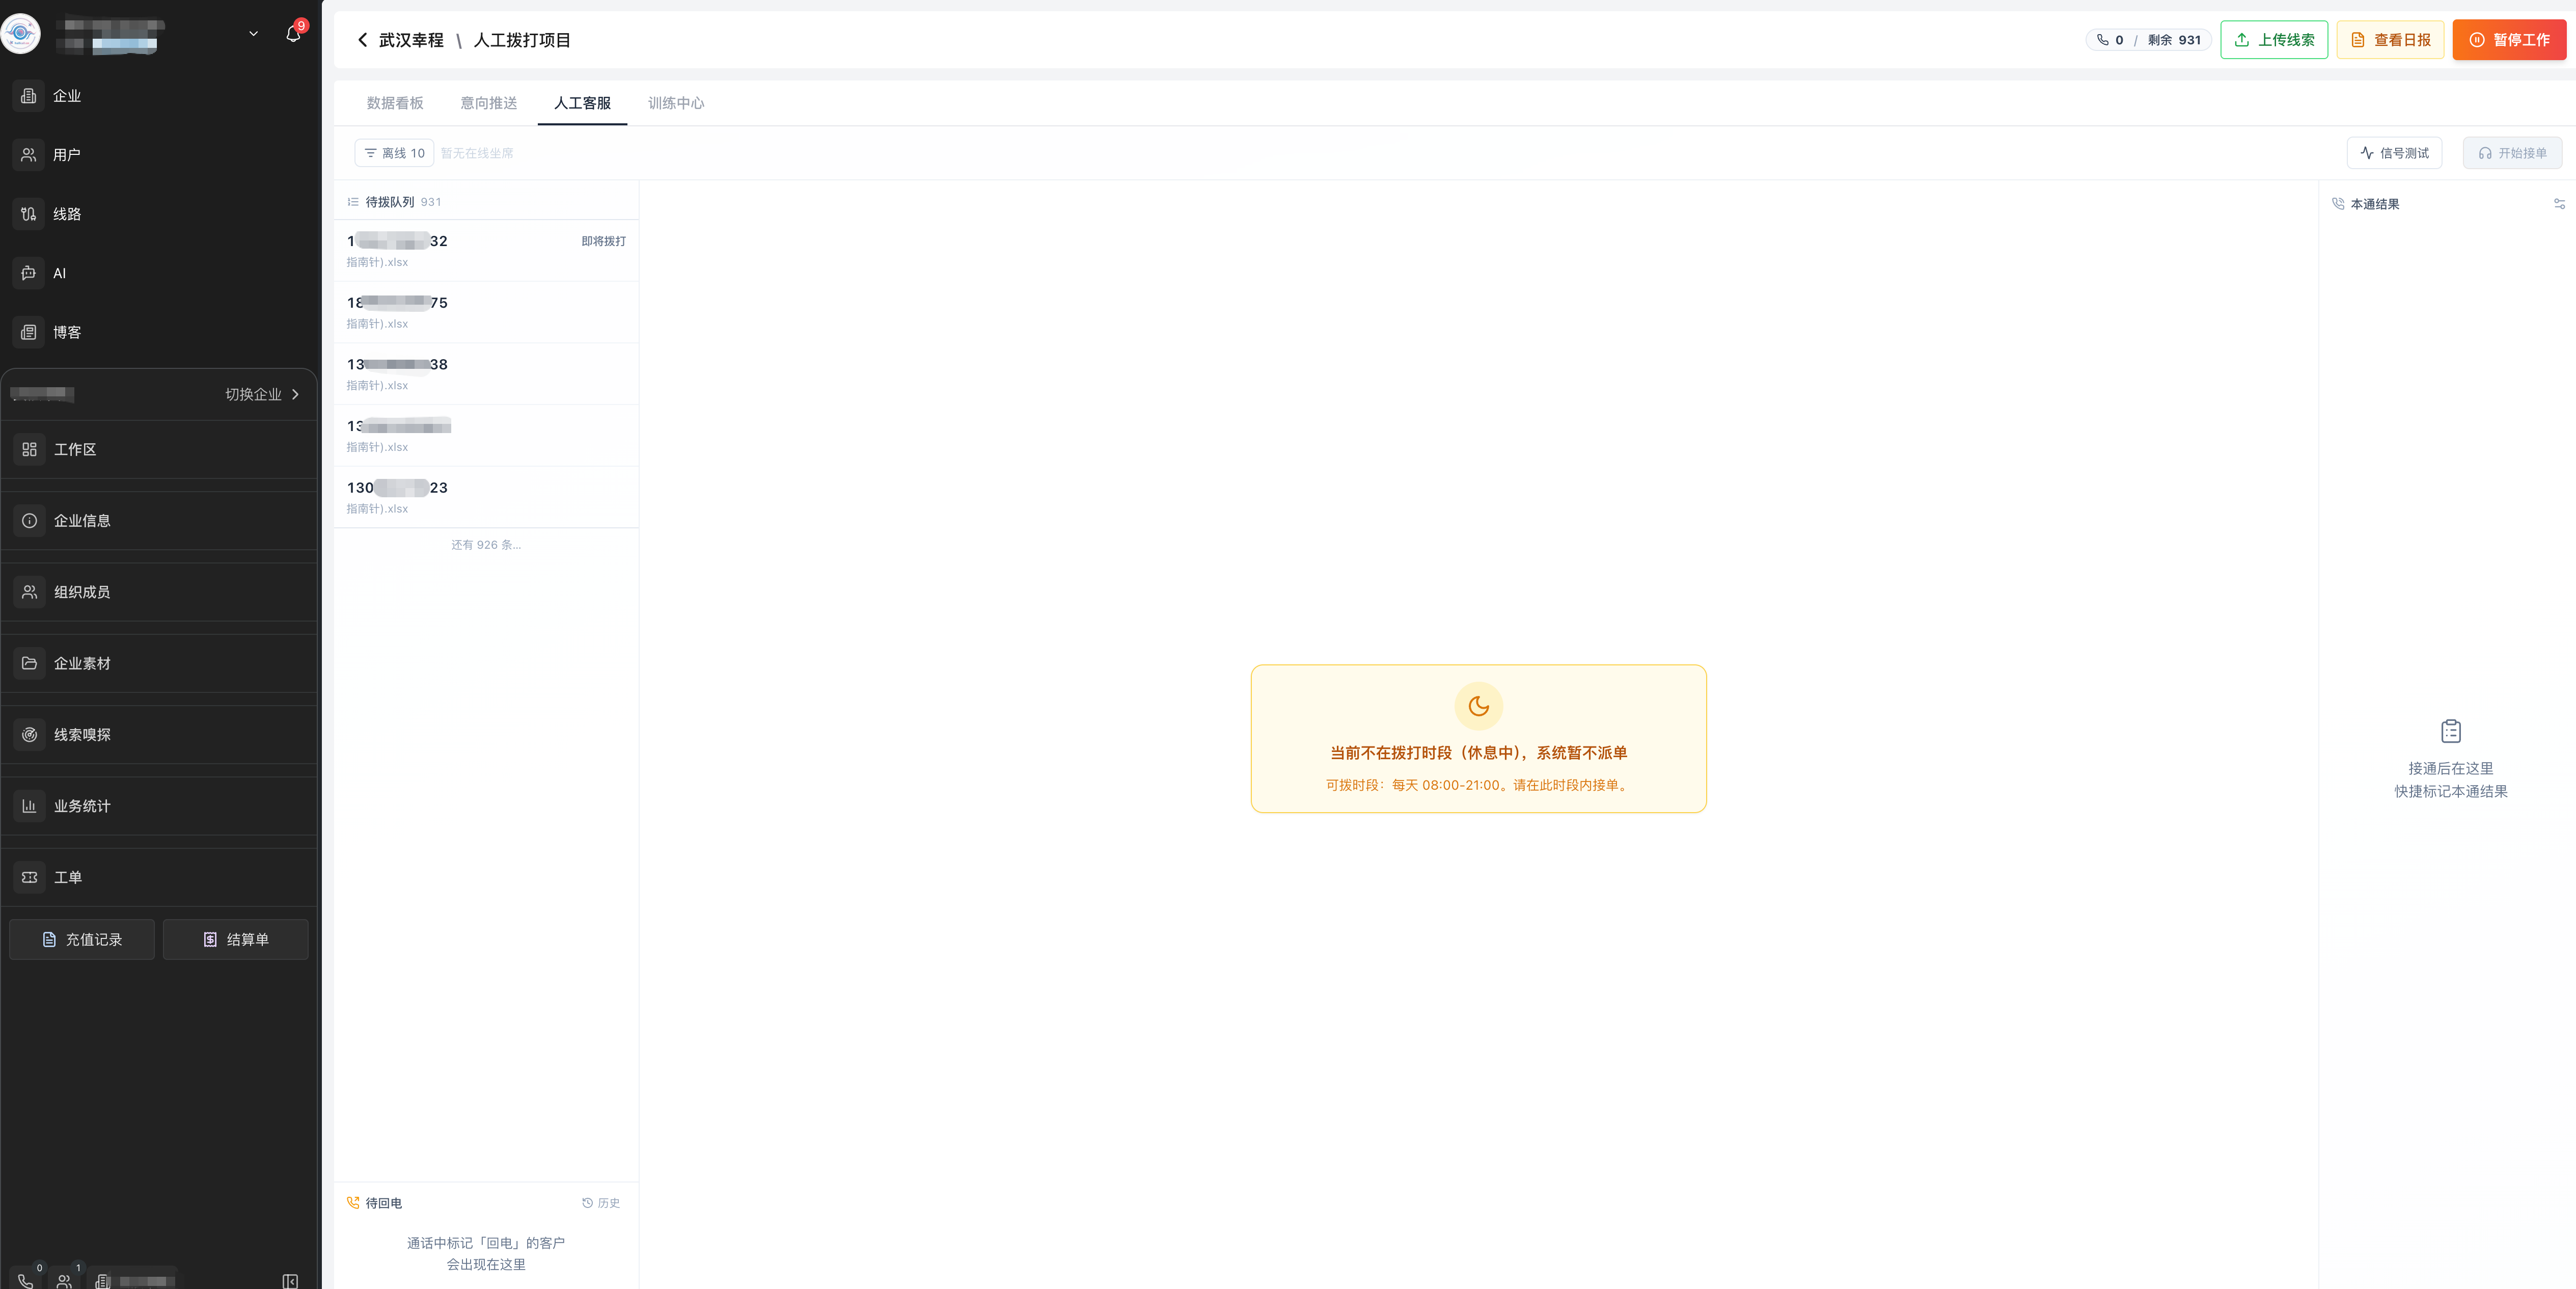This screenshot has width=2576, height=1289.
Task: Click 武汉幸程 breadcrumb
Action: [x=411, y=40]
